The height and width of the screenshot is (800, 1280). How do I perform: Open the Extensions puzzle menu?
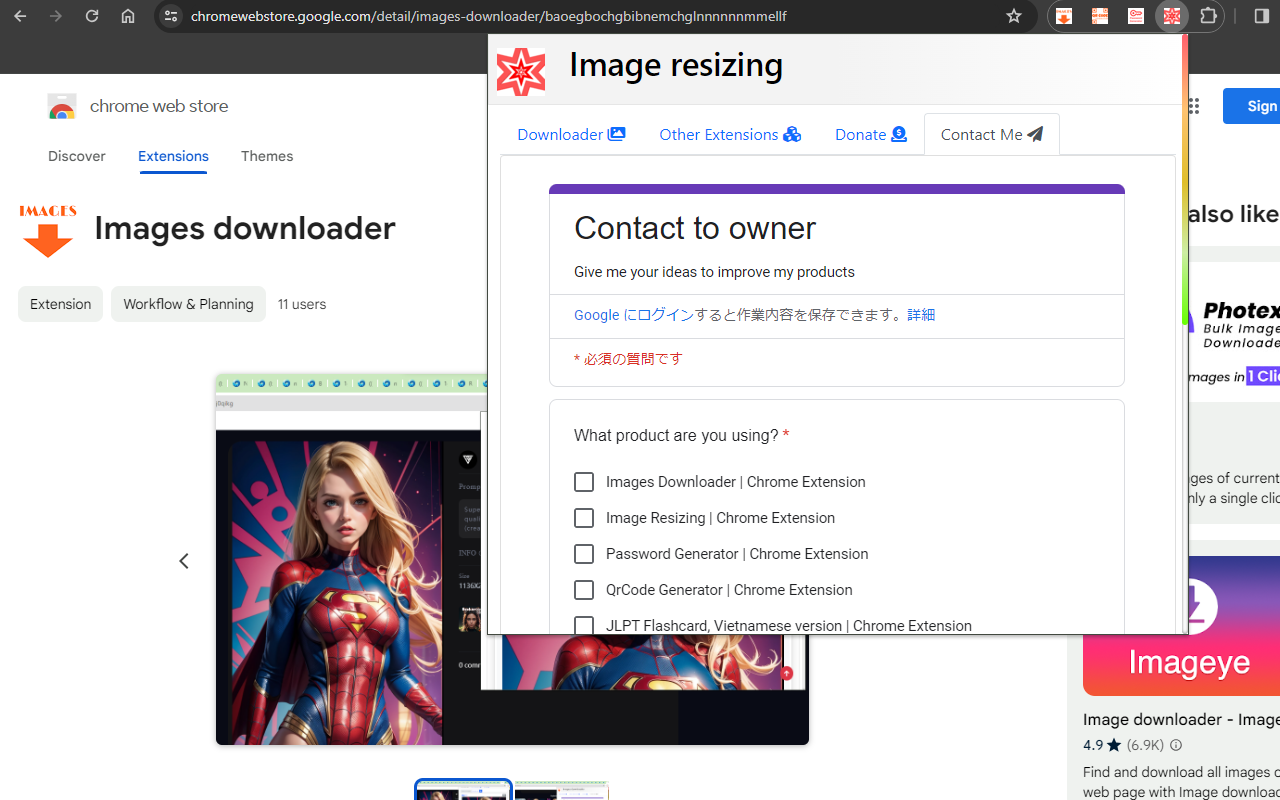click(1208, 16)
